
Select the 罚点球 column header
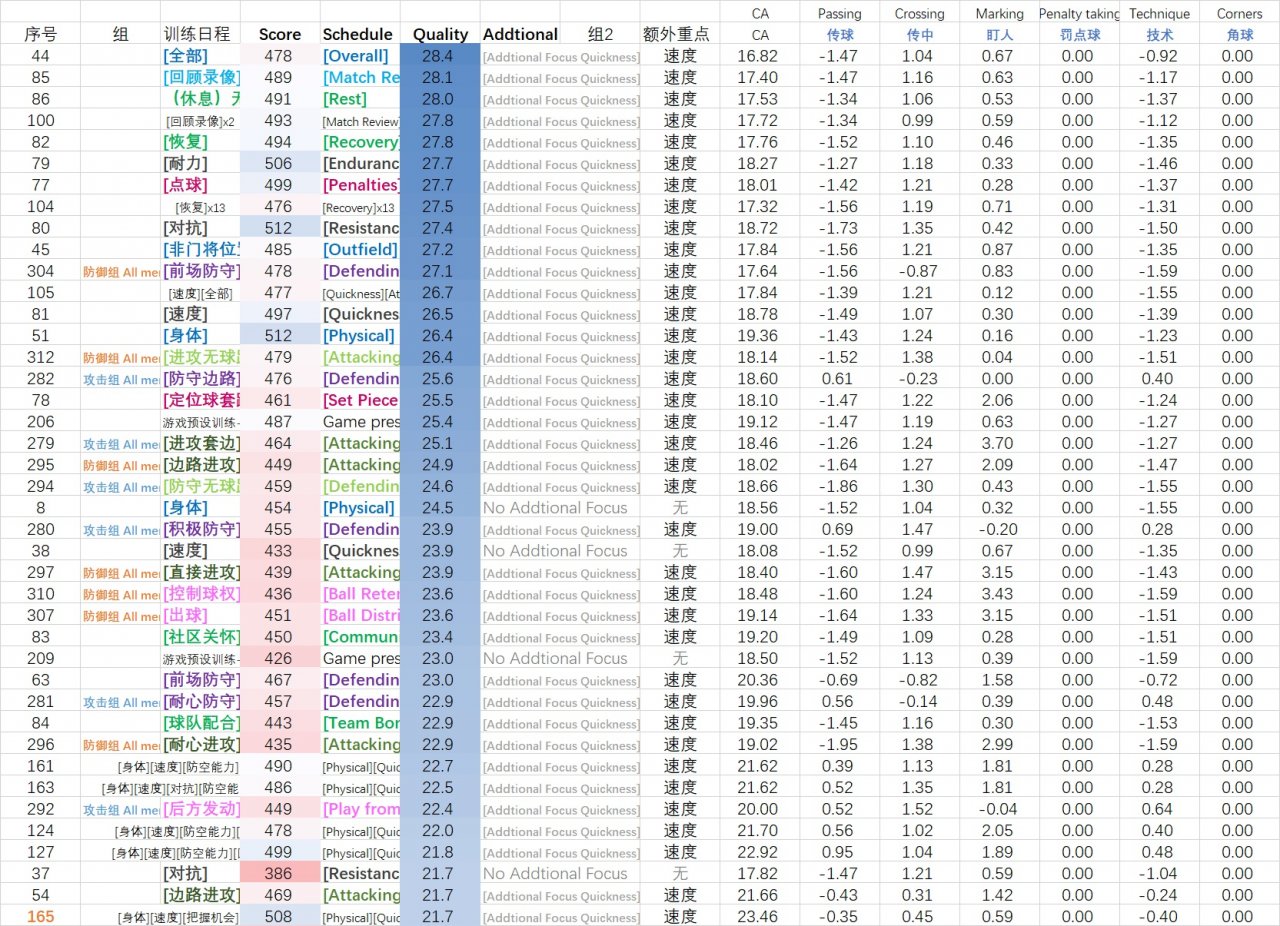(x=1079, y=35)
